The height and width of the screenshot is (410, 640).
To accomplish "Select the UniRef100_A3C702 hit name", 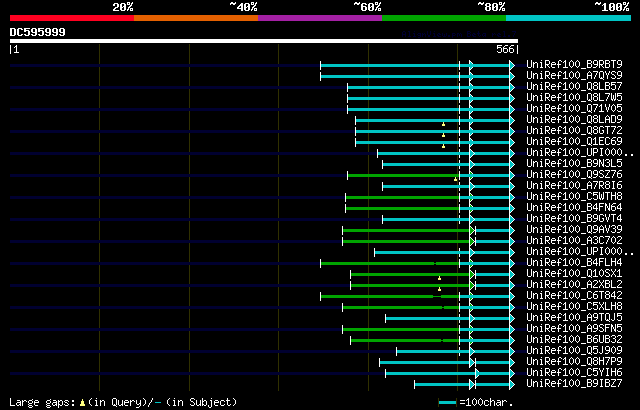I will pos(574,240).
